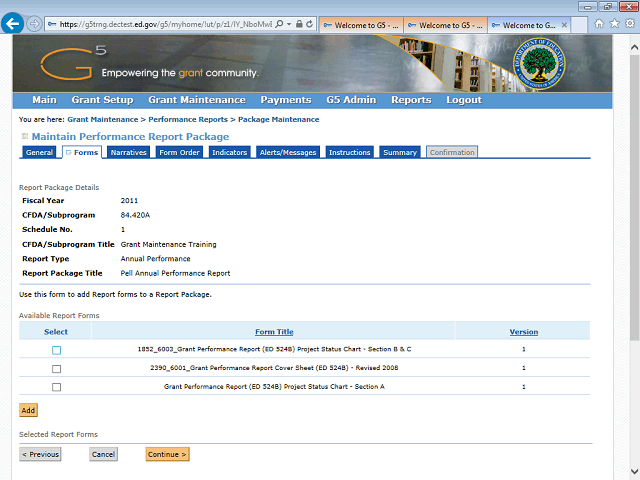Image resolution: width=640 pixels, height=480 pixels.
Task: Open the Main menu
Action: pyautogui.click(x=44, y=100)
